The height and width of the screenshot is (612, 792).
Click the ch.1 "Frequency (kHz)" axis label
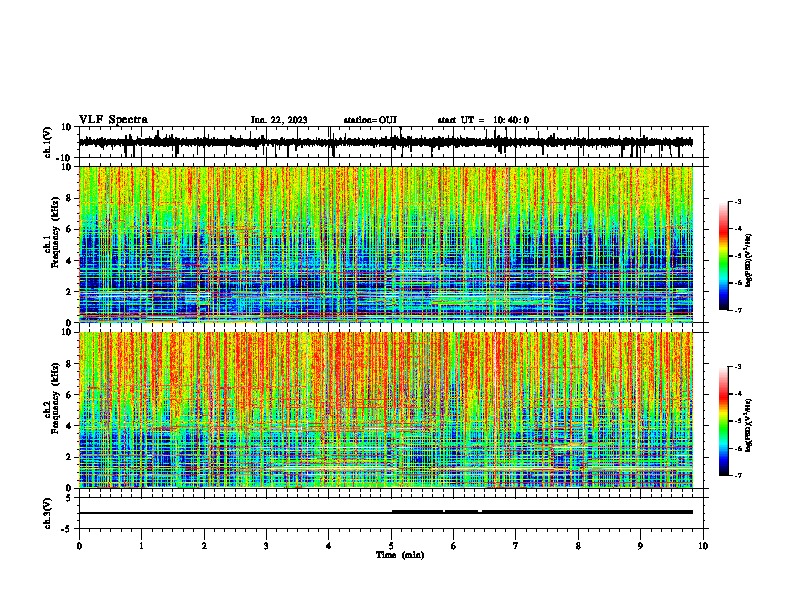click(x=55, y=232)
